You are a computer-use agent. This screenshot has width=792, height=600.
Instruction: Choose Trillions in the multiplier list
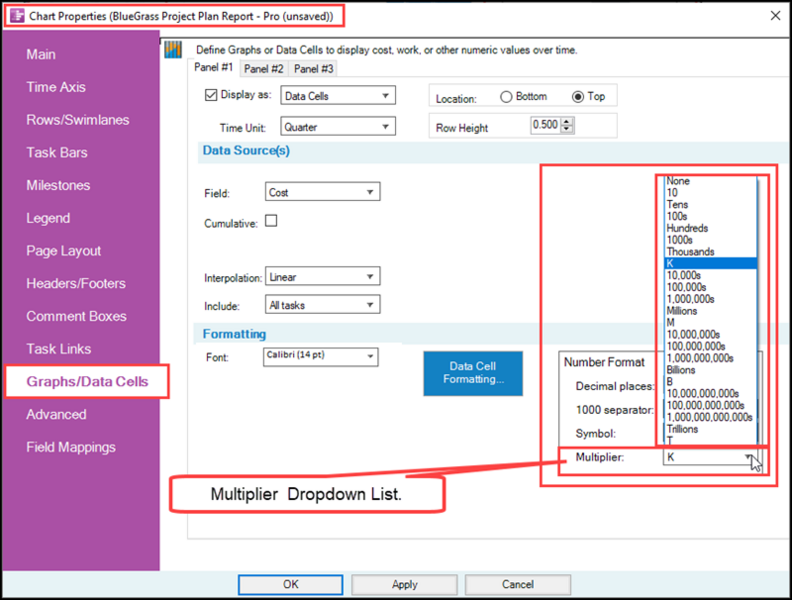[710, 429]
